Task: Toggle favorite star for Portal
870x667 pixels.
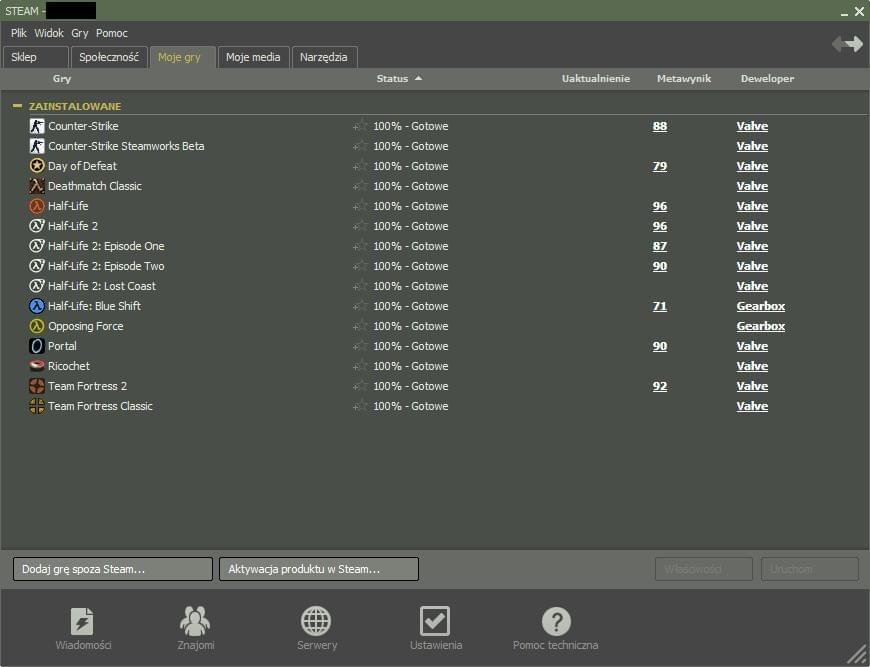Action: click(360, 346)
